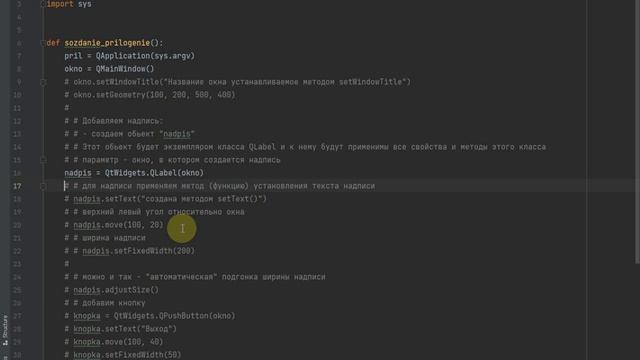Click 'okno = QMainWindow()' line
The height and width of the screenshot is (360, 640).
109,69
